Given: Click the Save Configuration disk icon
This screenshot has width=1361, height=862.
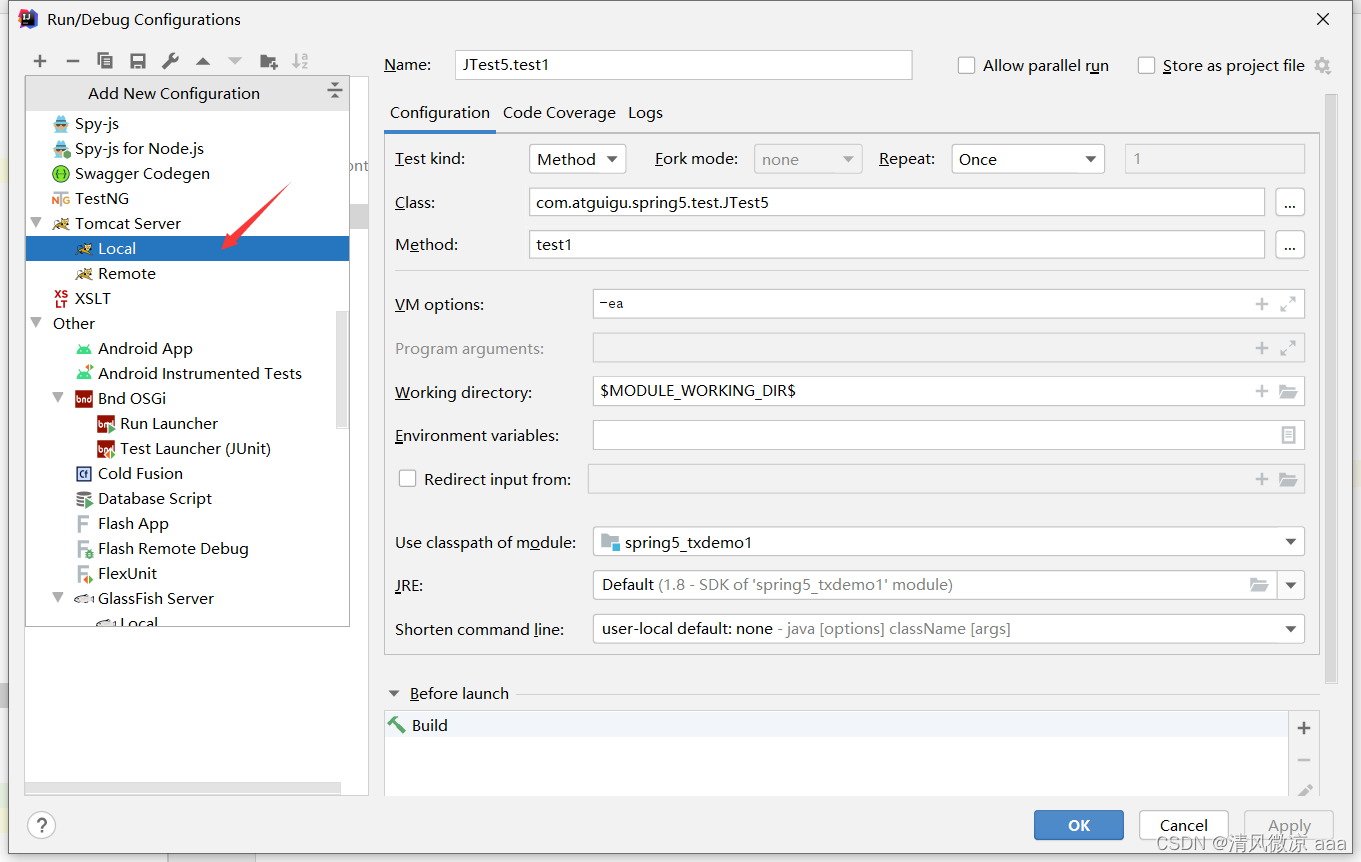Looking at the screenshot, I should tap(138, 61).
